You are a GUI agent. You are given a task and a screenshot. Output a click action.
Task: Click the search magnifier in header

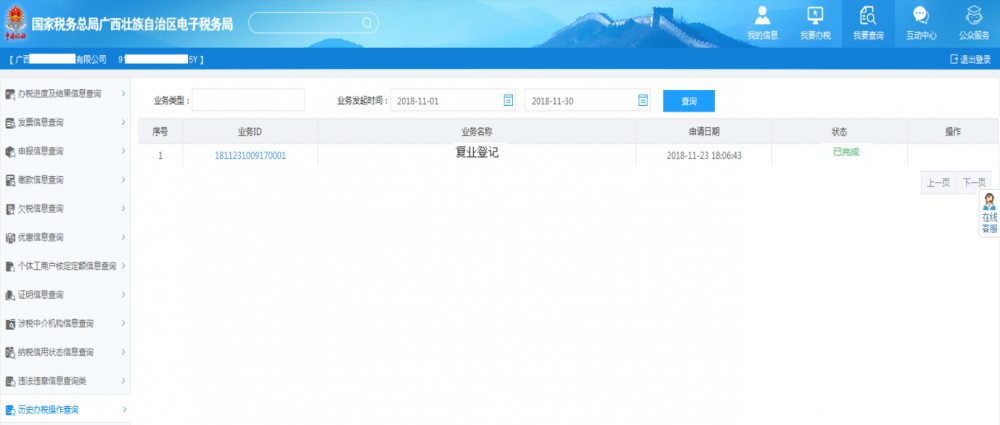(x=367, y=23)
